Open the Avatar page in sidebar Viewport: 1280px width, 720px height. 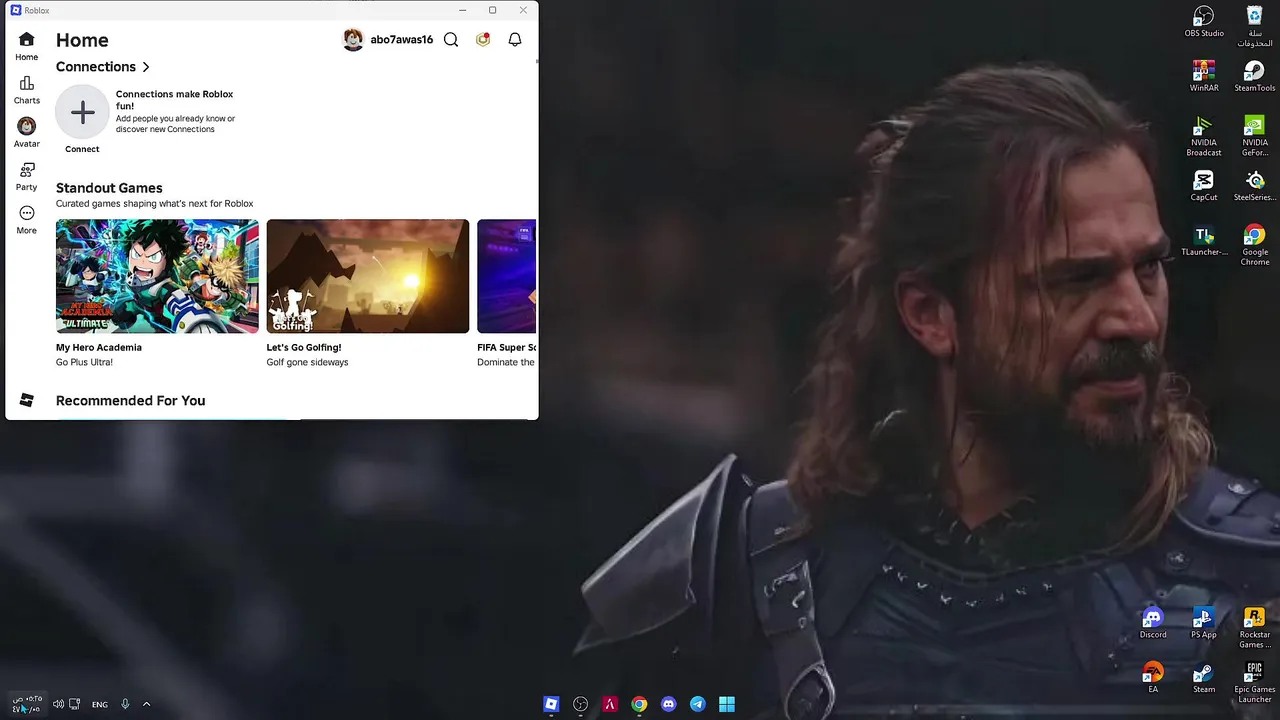click(x=27, y=133)
